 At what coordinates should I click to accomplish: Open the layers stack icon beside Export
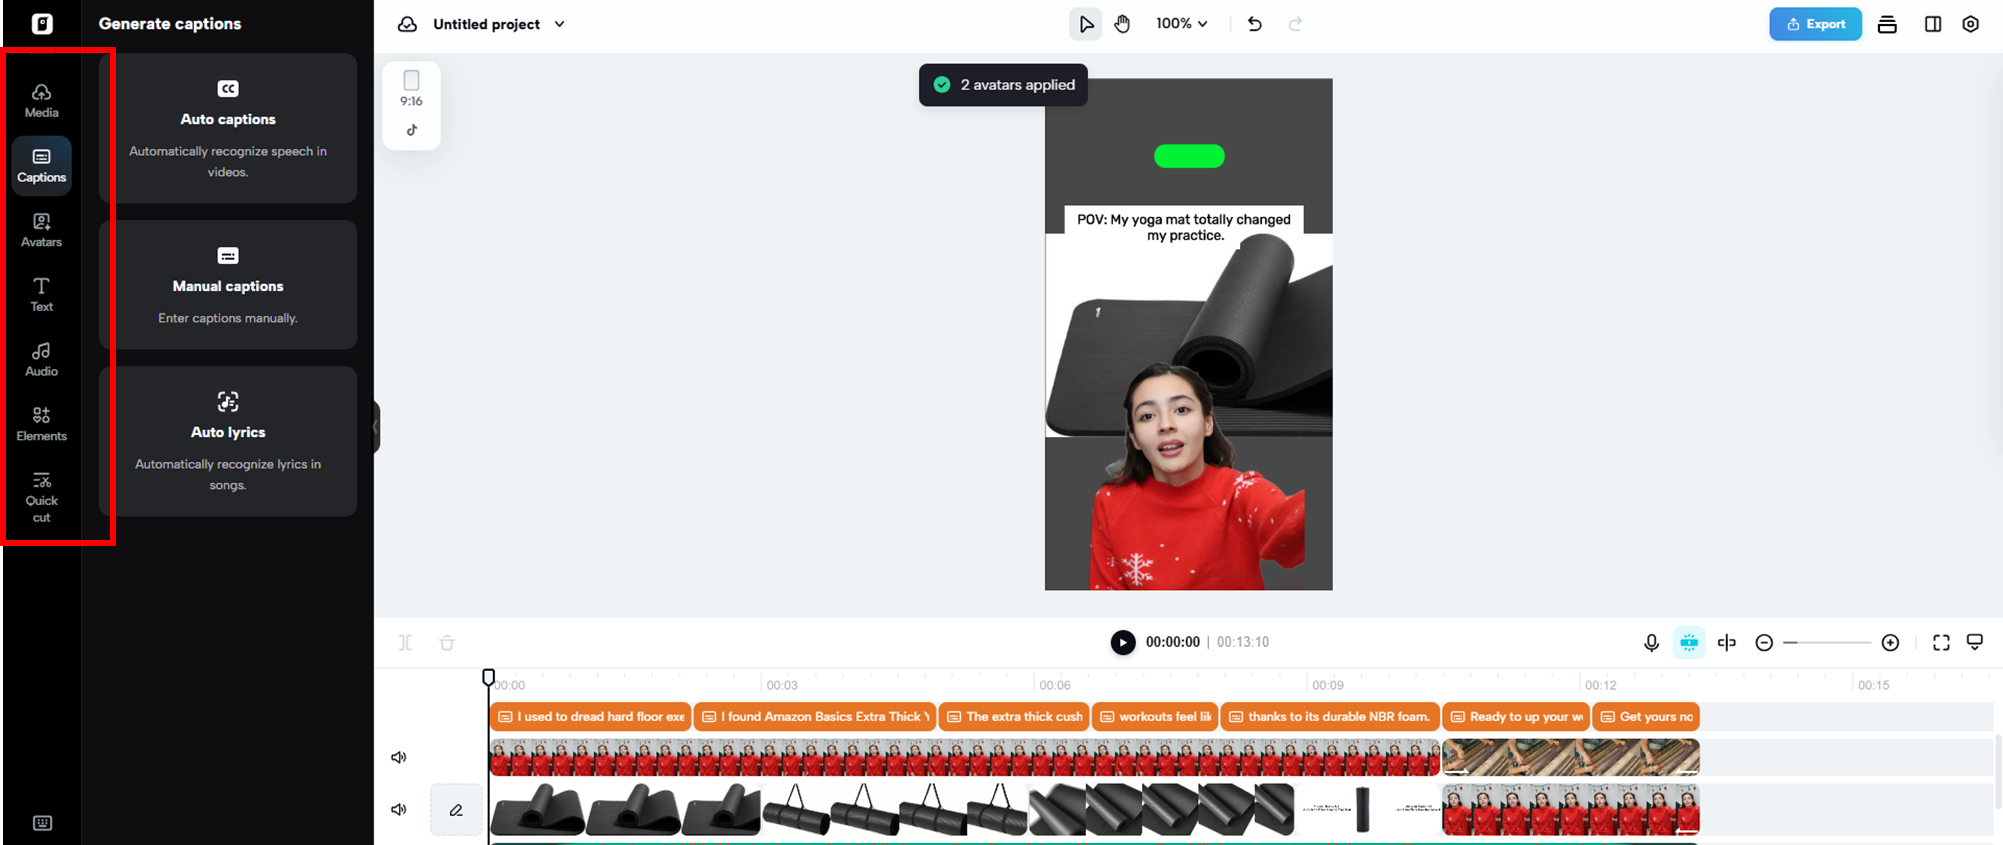tap(1887, 24)
